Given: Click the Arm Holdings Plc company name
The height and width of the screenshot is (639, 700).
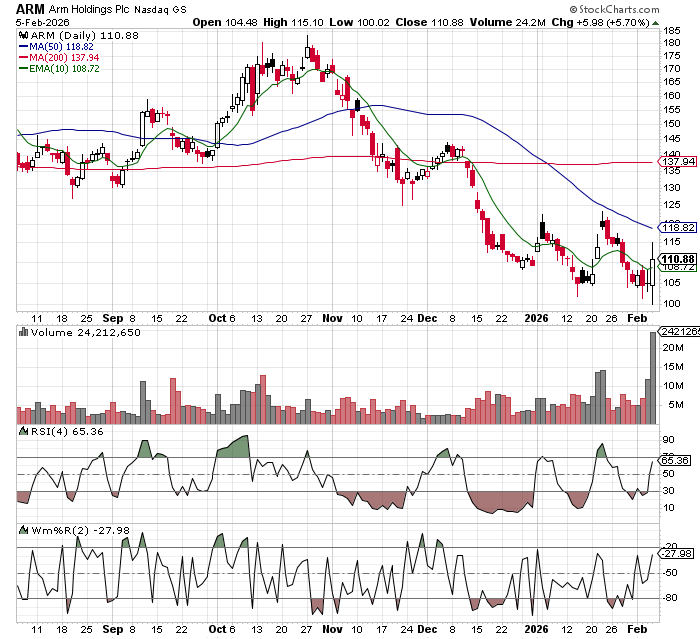Looking at the screenshot, I should 90,9.
